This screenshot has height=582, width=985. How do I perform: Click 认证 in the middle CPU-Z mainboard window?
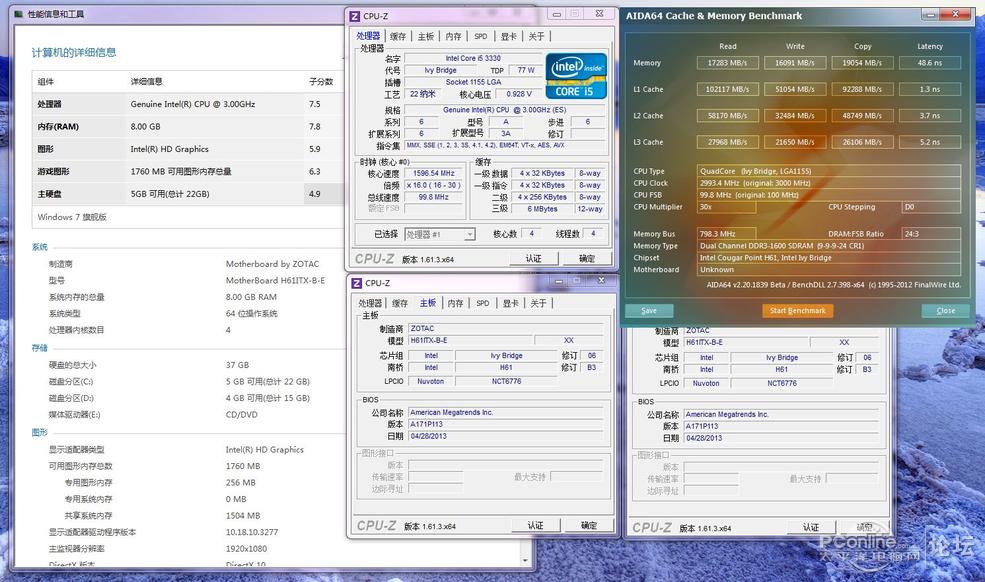535,525
